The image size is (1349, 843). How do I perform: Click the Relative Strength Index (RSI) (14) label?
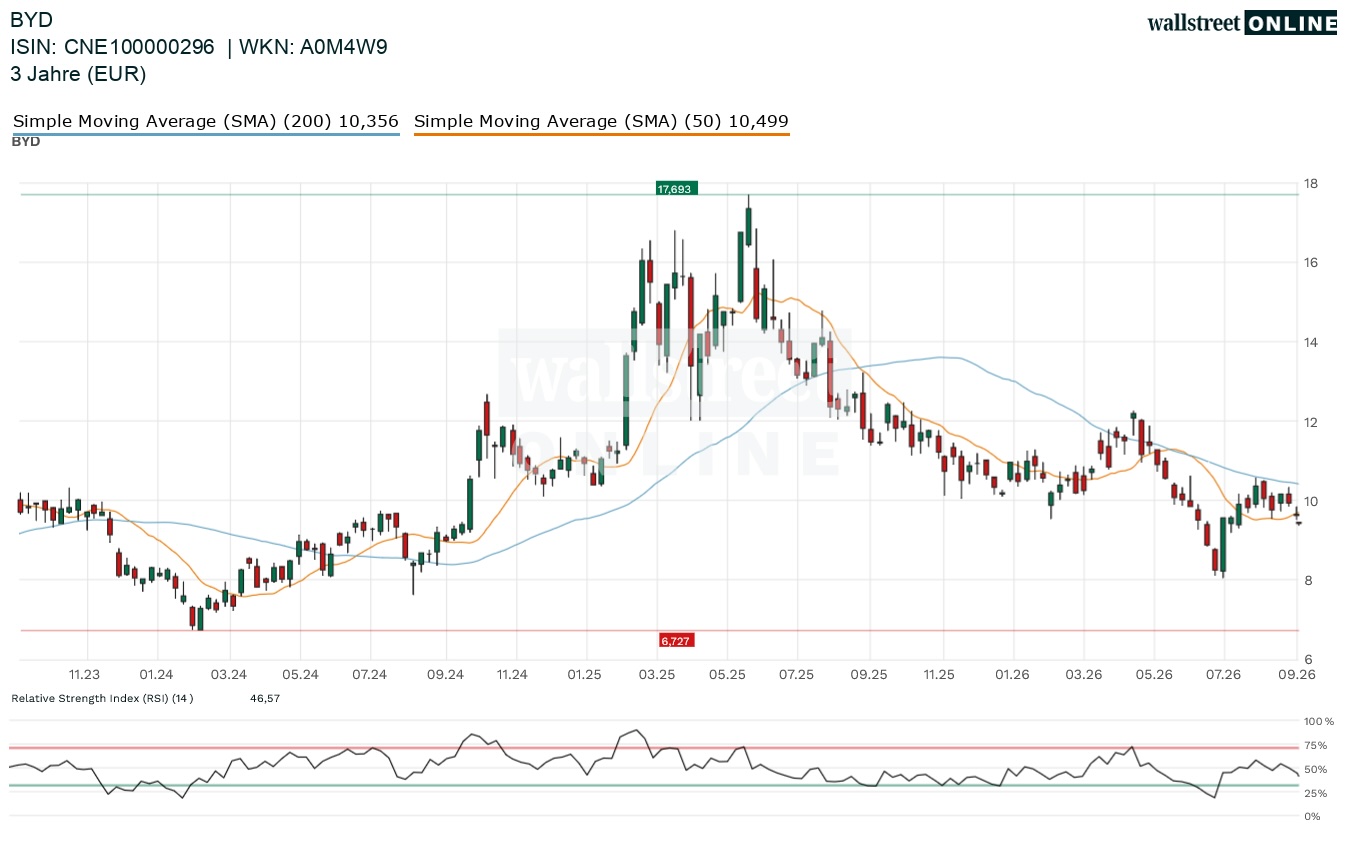coord(102,698)
